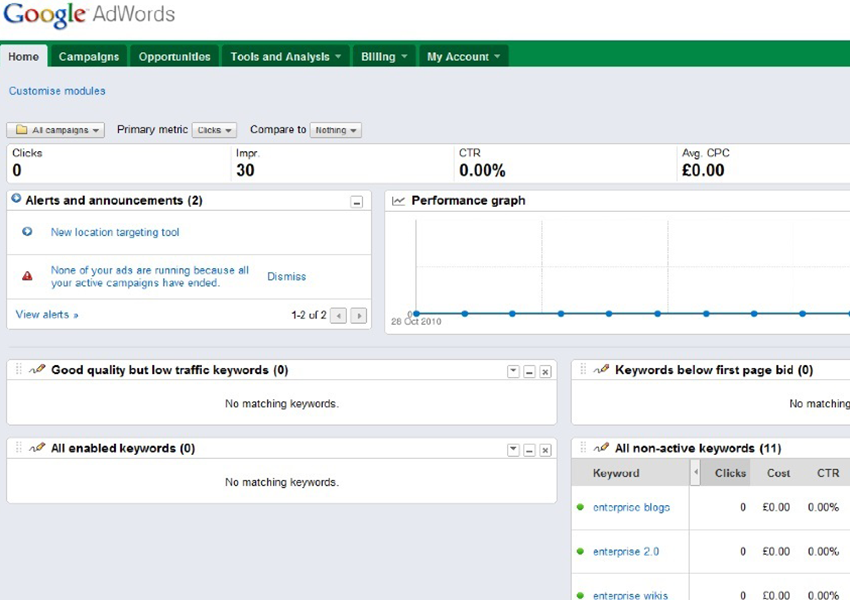Click pencil icon of Good quality low traffic module
Image resolution: width=851 pixels, height=600 pixels.
[37, 369]
